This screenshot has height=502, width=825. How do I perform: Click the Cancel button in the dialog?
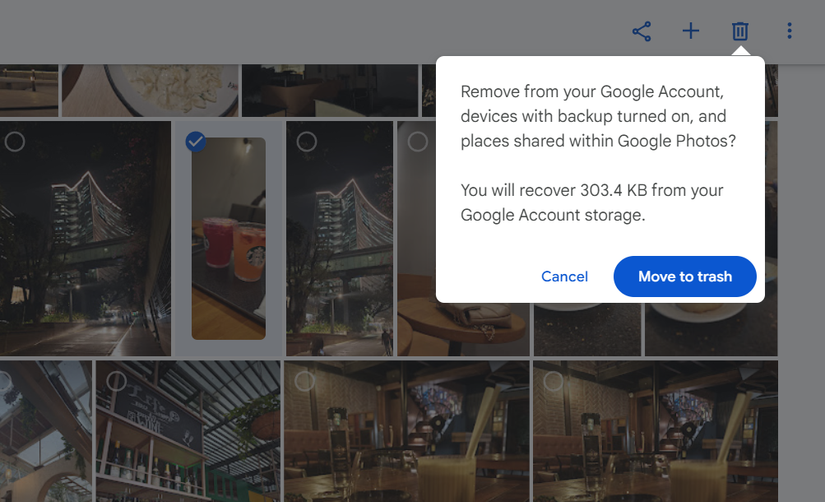pyautogui.click(x=565, y=276)
